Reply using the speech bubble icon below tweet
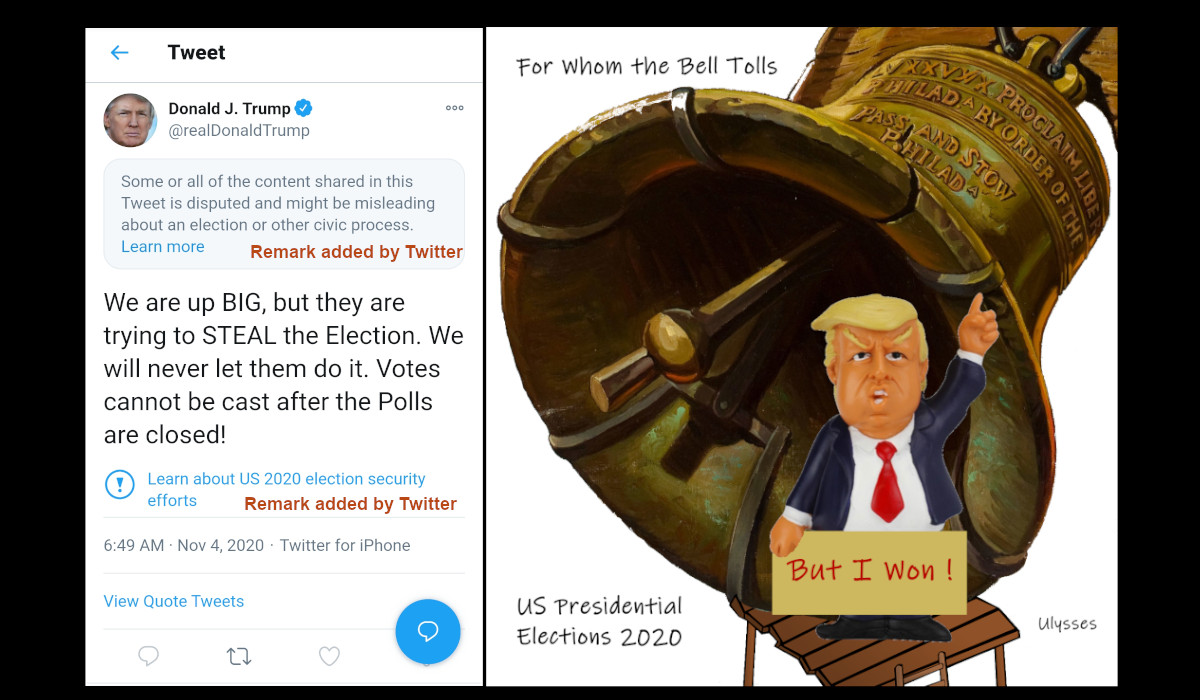1200x700 pixels. (149, 656)
